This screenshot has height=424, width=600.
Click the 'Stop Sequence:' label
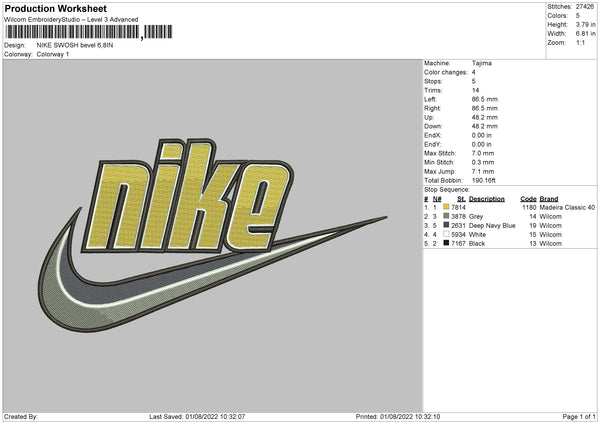(x=447, y=190)
